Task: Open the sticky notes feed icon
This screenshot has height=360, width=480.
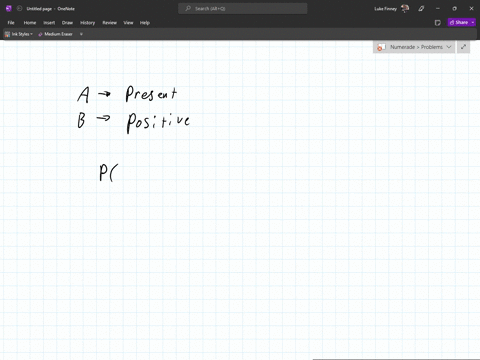Action: (438, 23)
